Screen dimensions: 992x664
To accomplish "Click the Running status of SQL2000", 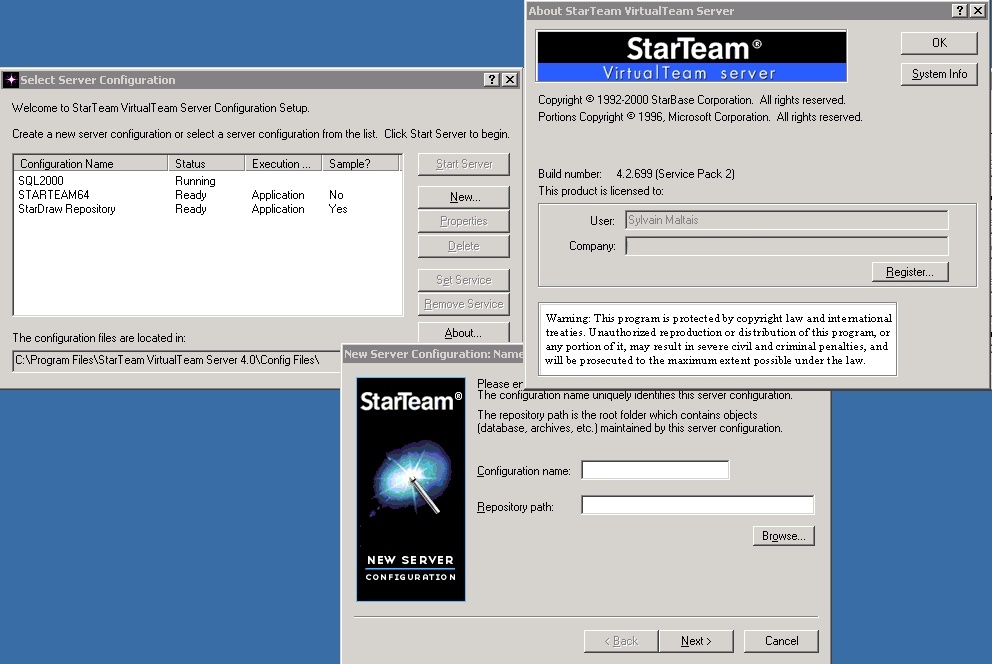I will pos(195,181).
